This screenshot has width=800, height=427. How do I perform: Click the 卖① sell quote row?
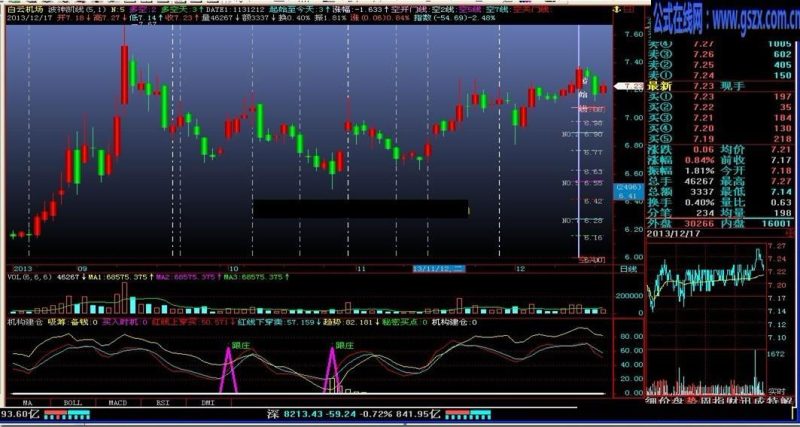[x=720, y=76]
